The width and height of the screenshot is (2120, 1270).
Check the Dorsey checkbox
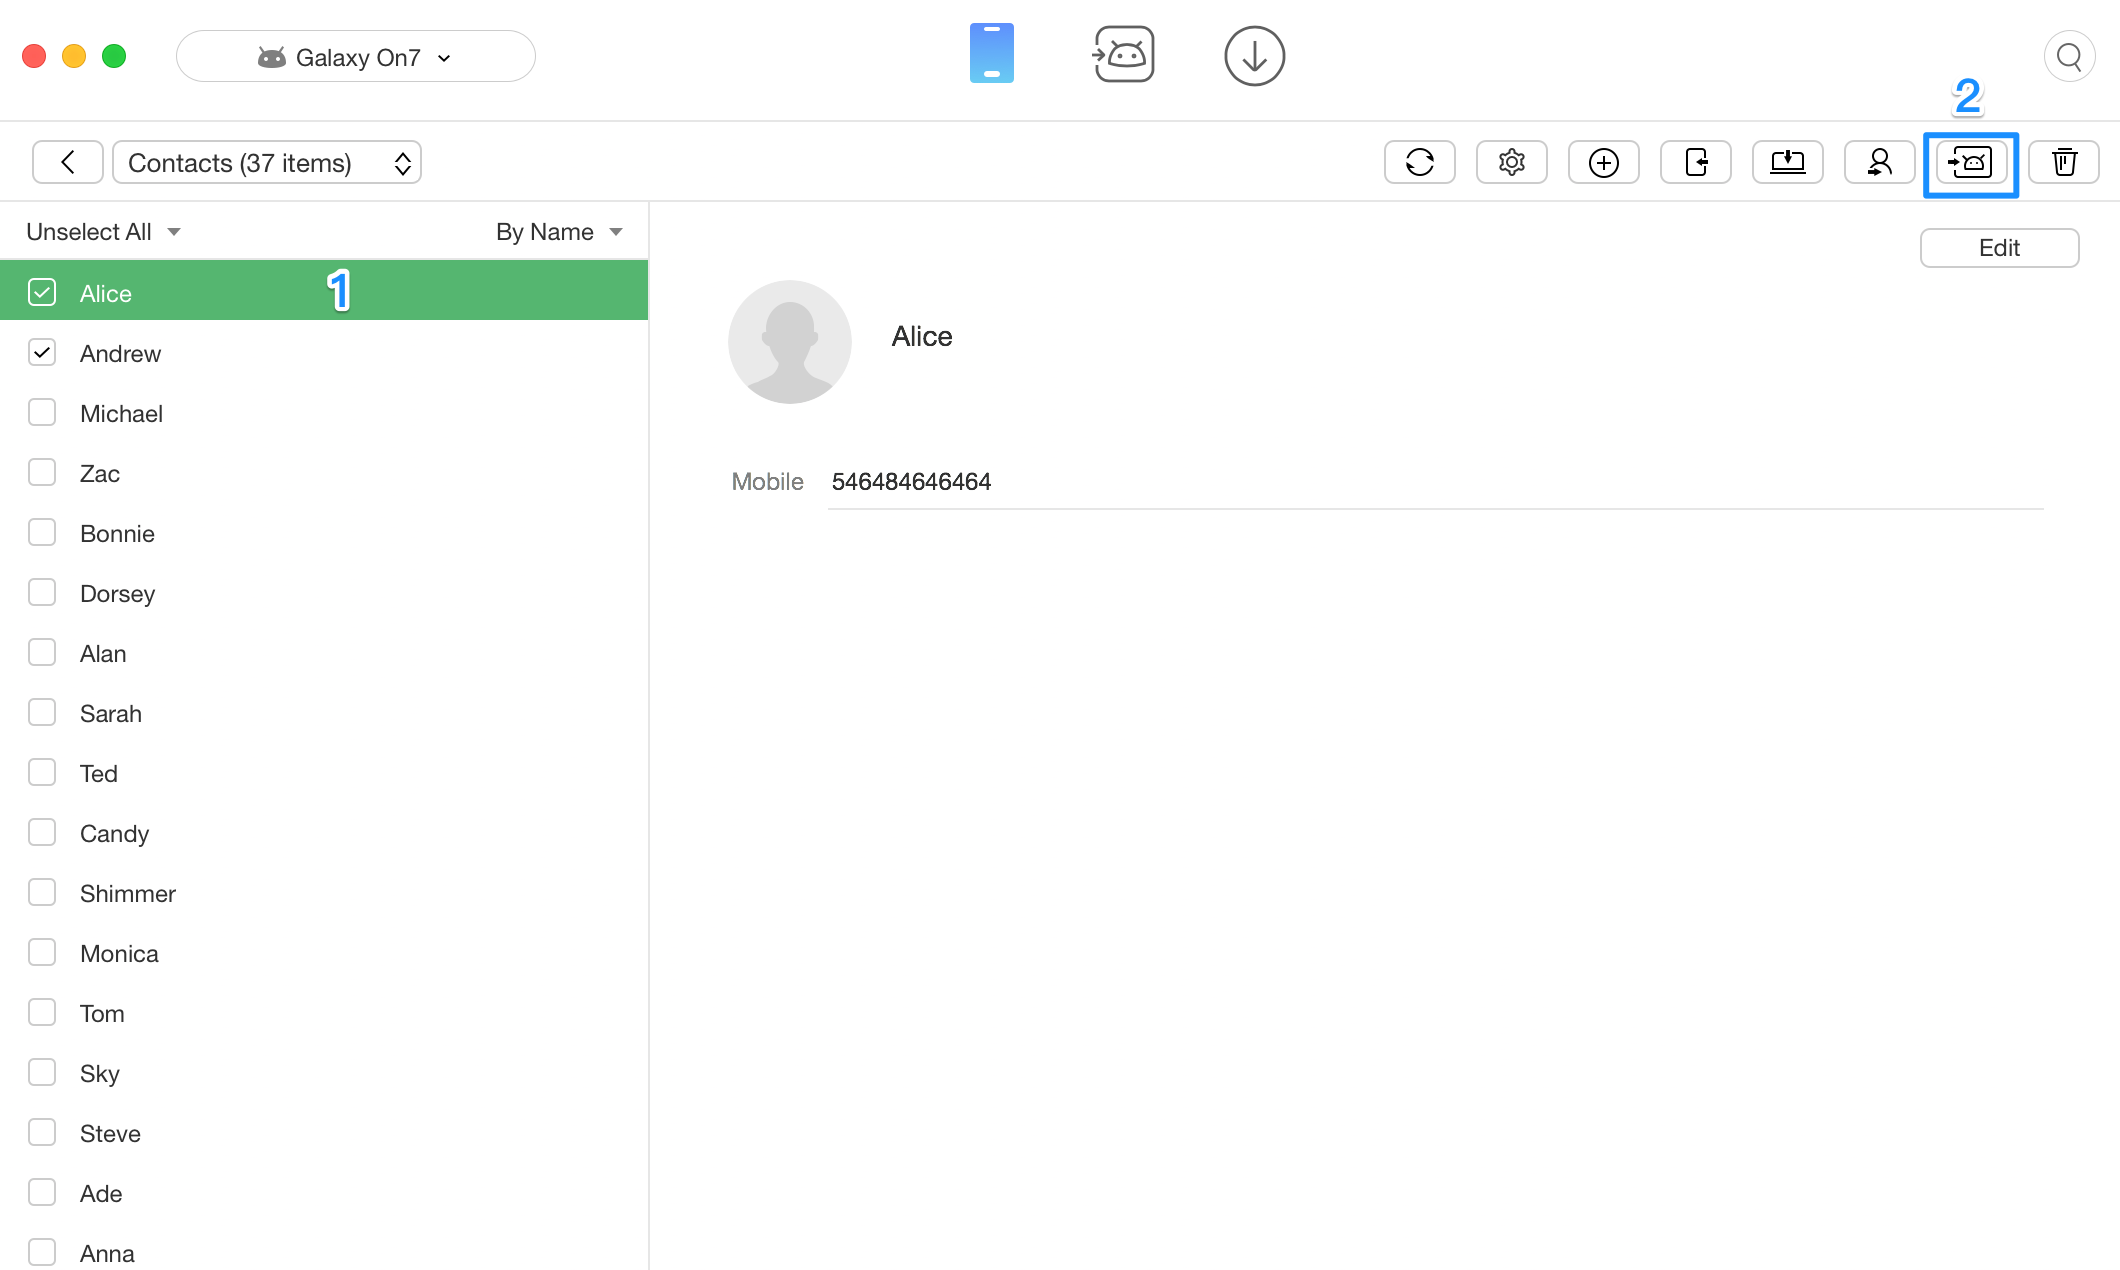point(42,592)
